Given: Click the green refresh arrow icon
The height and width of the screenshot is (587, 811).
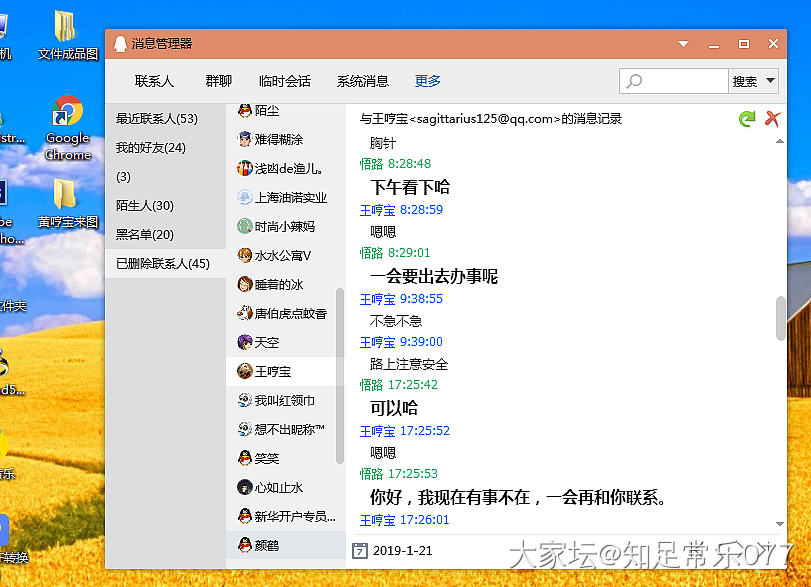Looking at the screenshot, I should tap(746, 119).
